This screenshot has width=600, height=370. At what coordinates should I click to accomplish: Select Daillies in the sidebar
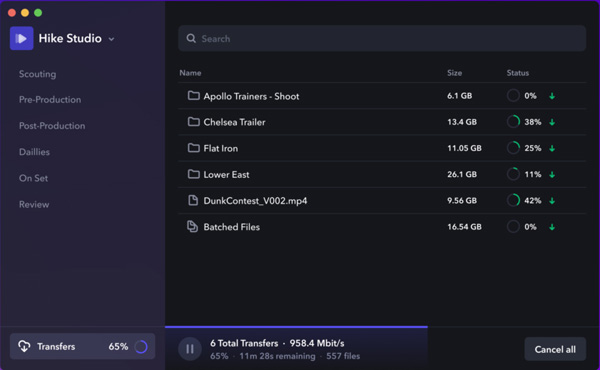tap(34, 152)
